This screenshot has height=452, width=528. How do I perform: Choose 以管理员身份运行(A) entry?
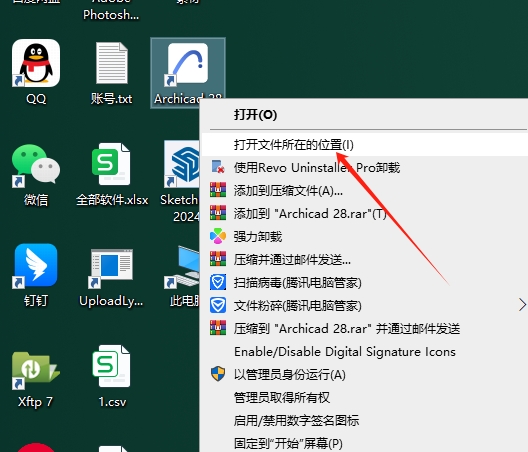point(364,374)
